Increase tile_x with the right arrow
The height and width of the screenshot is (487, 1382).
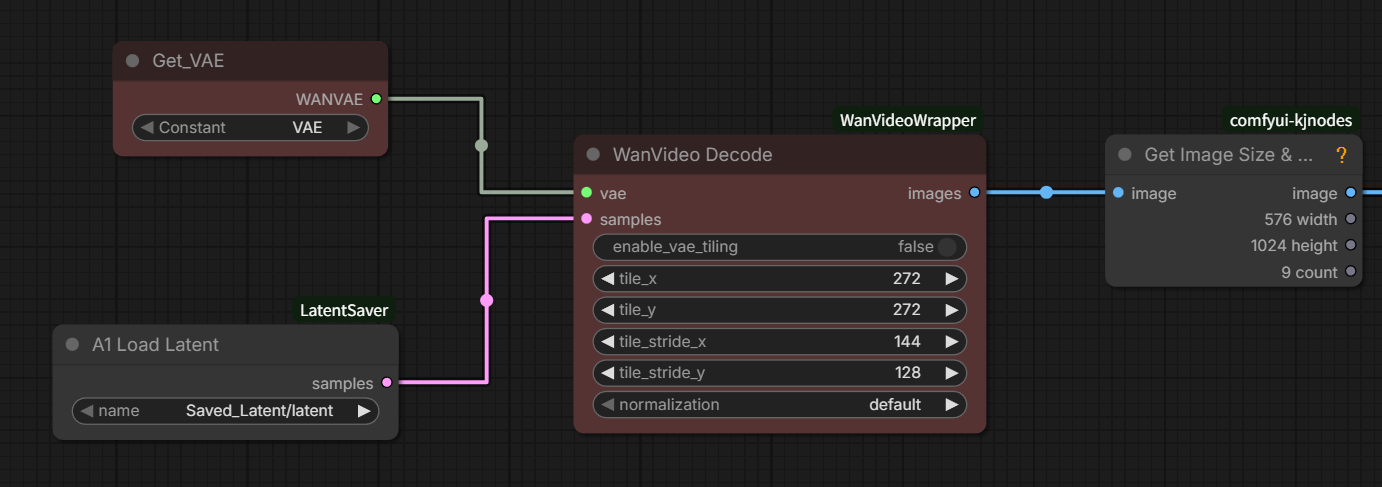click(x=952, y=279)
